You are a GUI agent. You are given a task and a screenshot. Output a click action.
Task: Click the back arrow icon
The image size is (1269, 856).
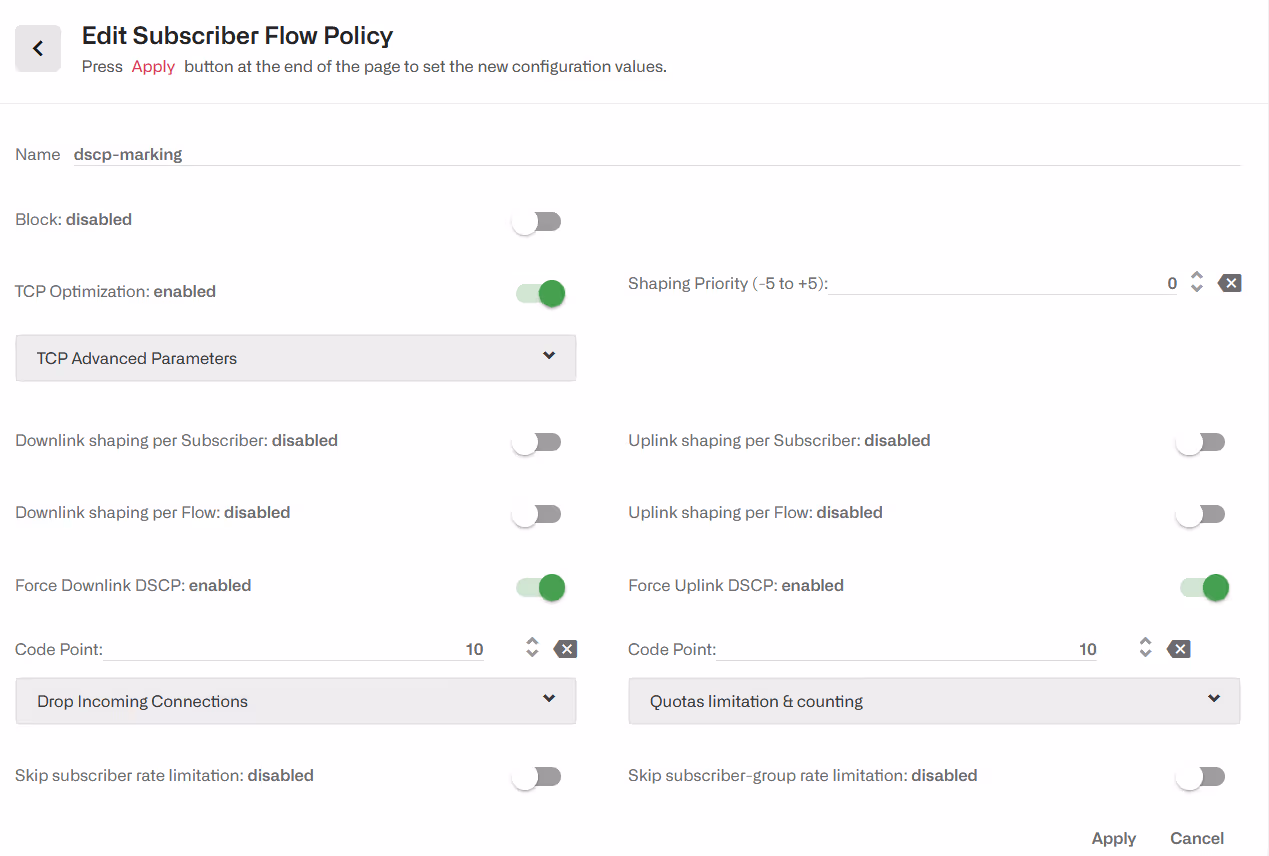pyautogui.click(x=38, y=48)
